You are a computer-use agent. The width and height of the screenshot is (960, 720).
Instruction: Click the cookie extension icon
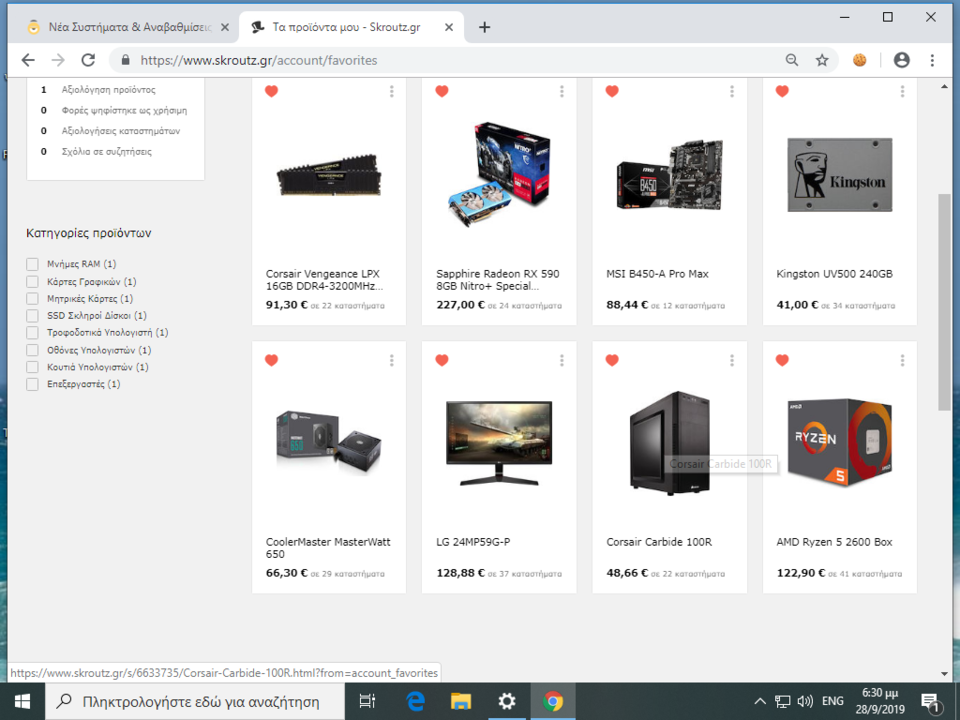tap(860, 60)
